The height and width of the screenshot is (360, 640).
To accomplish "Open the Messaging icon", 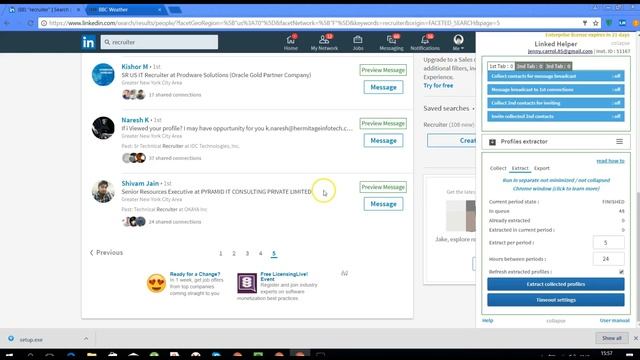I will tap(391, 42).
